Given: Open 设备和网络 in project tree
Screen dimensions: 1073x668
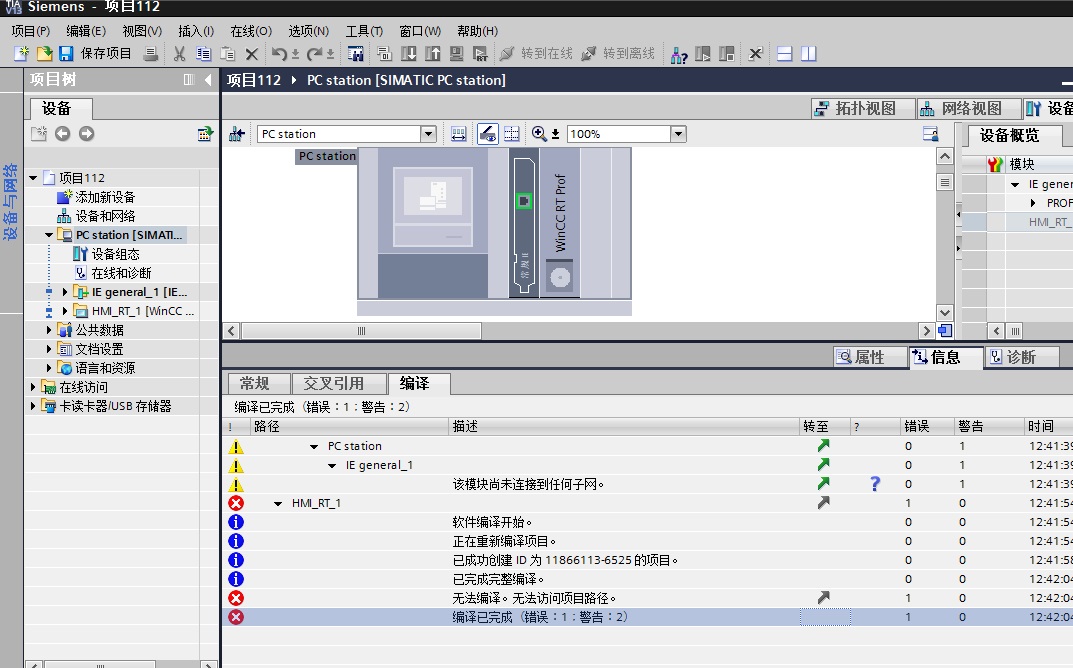Looking at the screenshot, I should 105,216.
